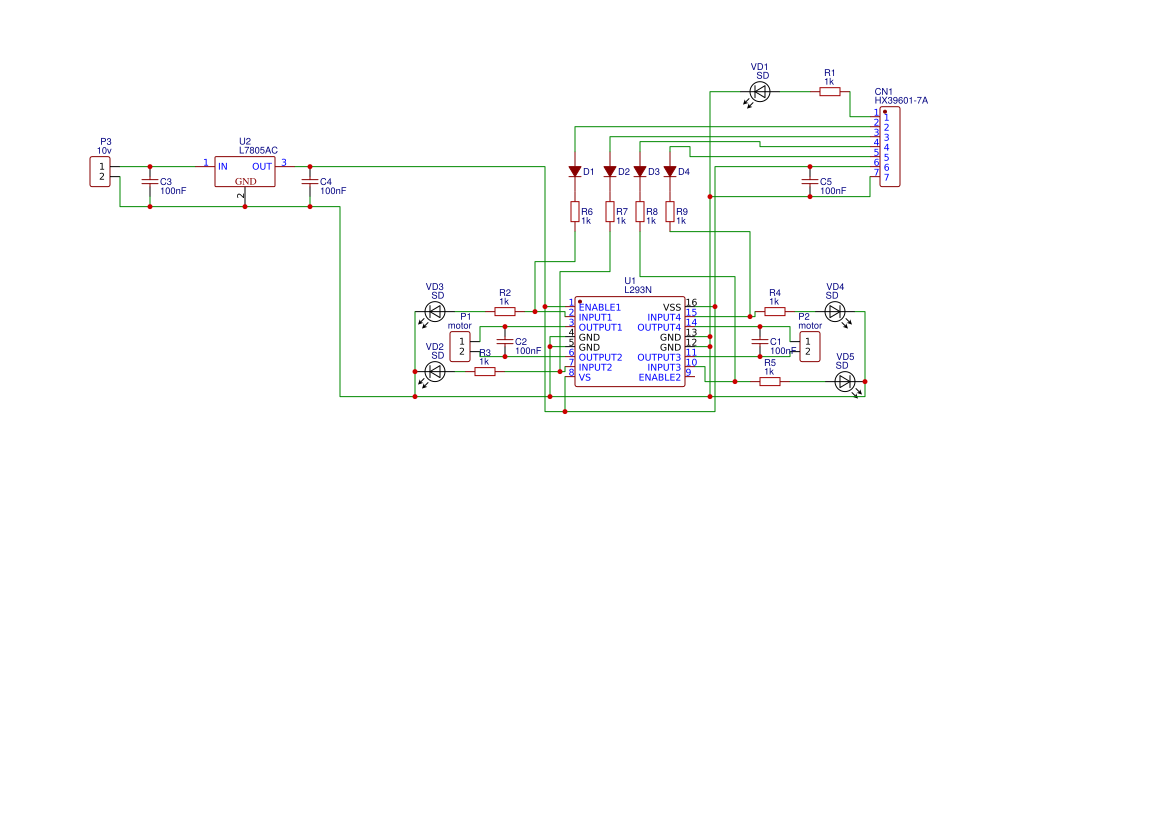Select capacitor C3 symbol
Image resolution: width=1169 pixels, height=827 pixels.
point(151,180)
